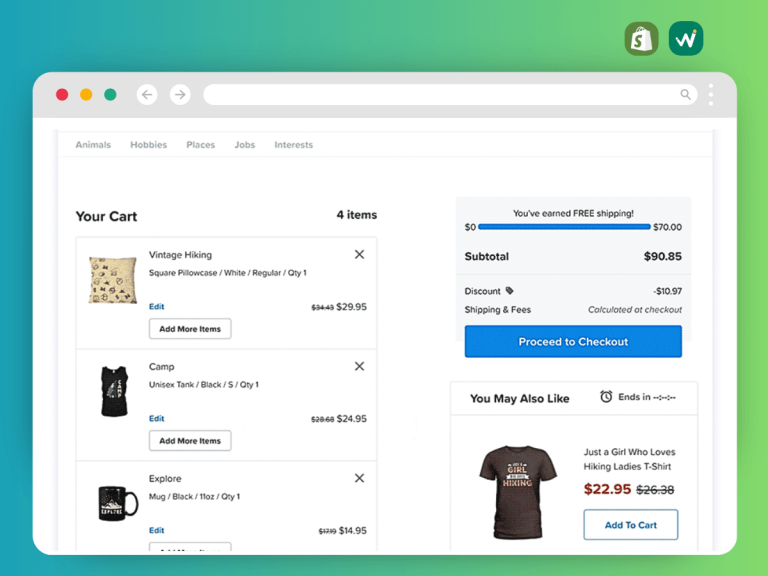Image resolution: width=768 pixels, height=576 pixels.
Task: Edit the Camp tank item
Action: 157,418
